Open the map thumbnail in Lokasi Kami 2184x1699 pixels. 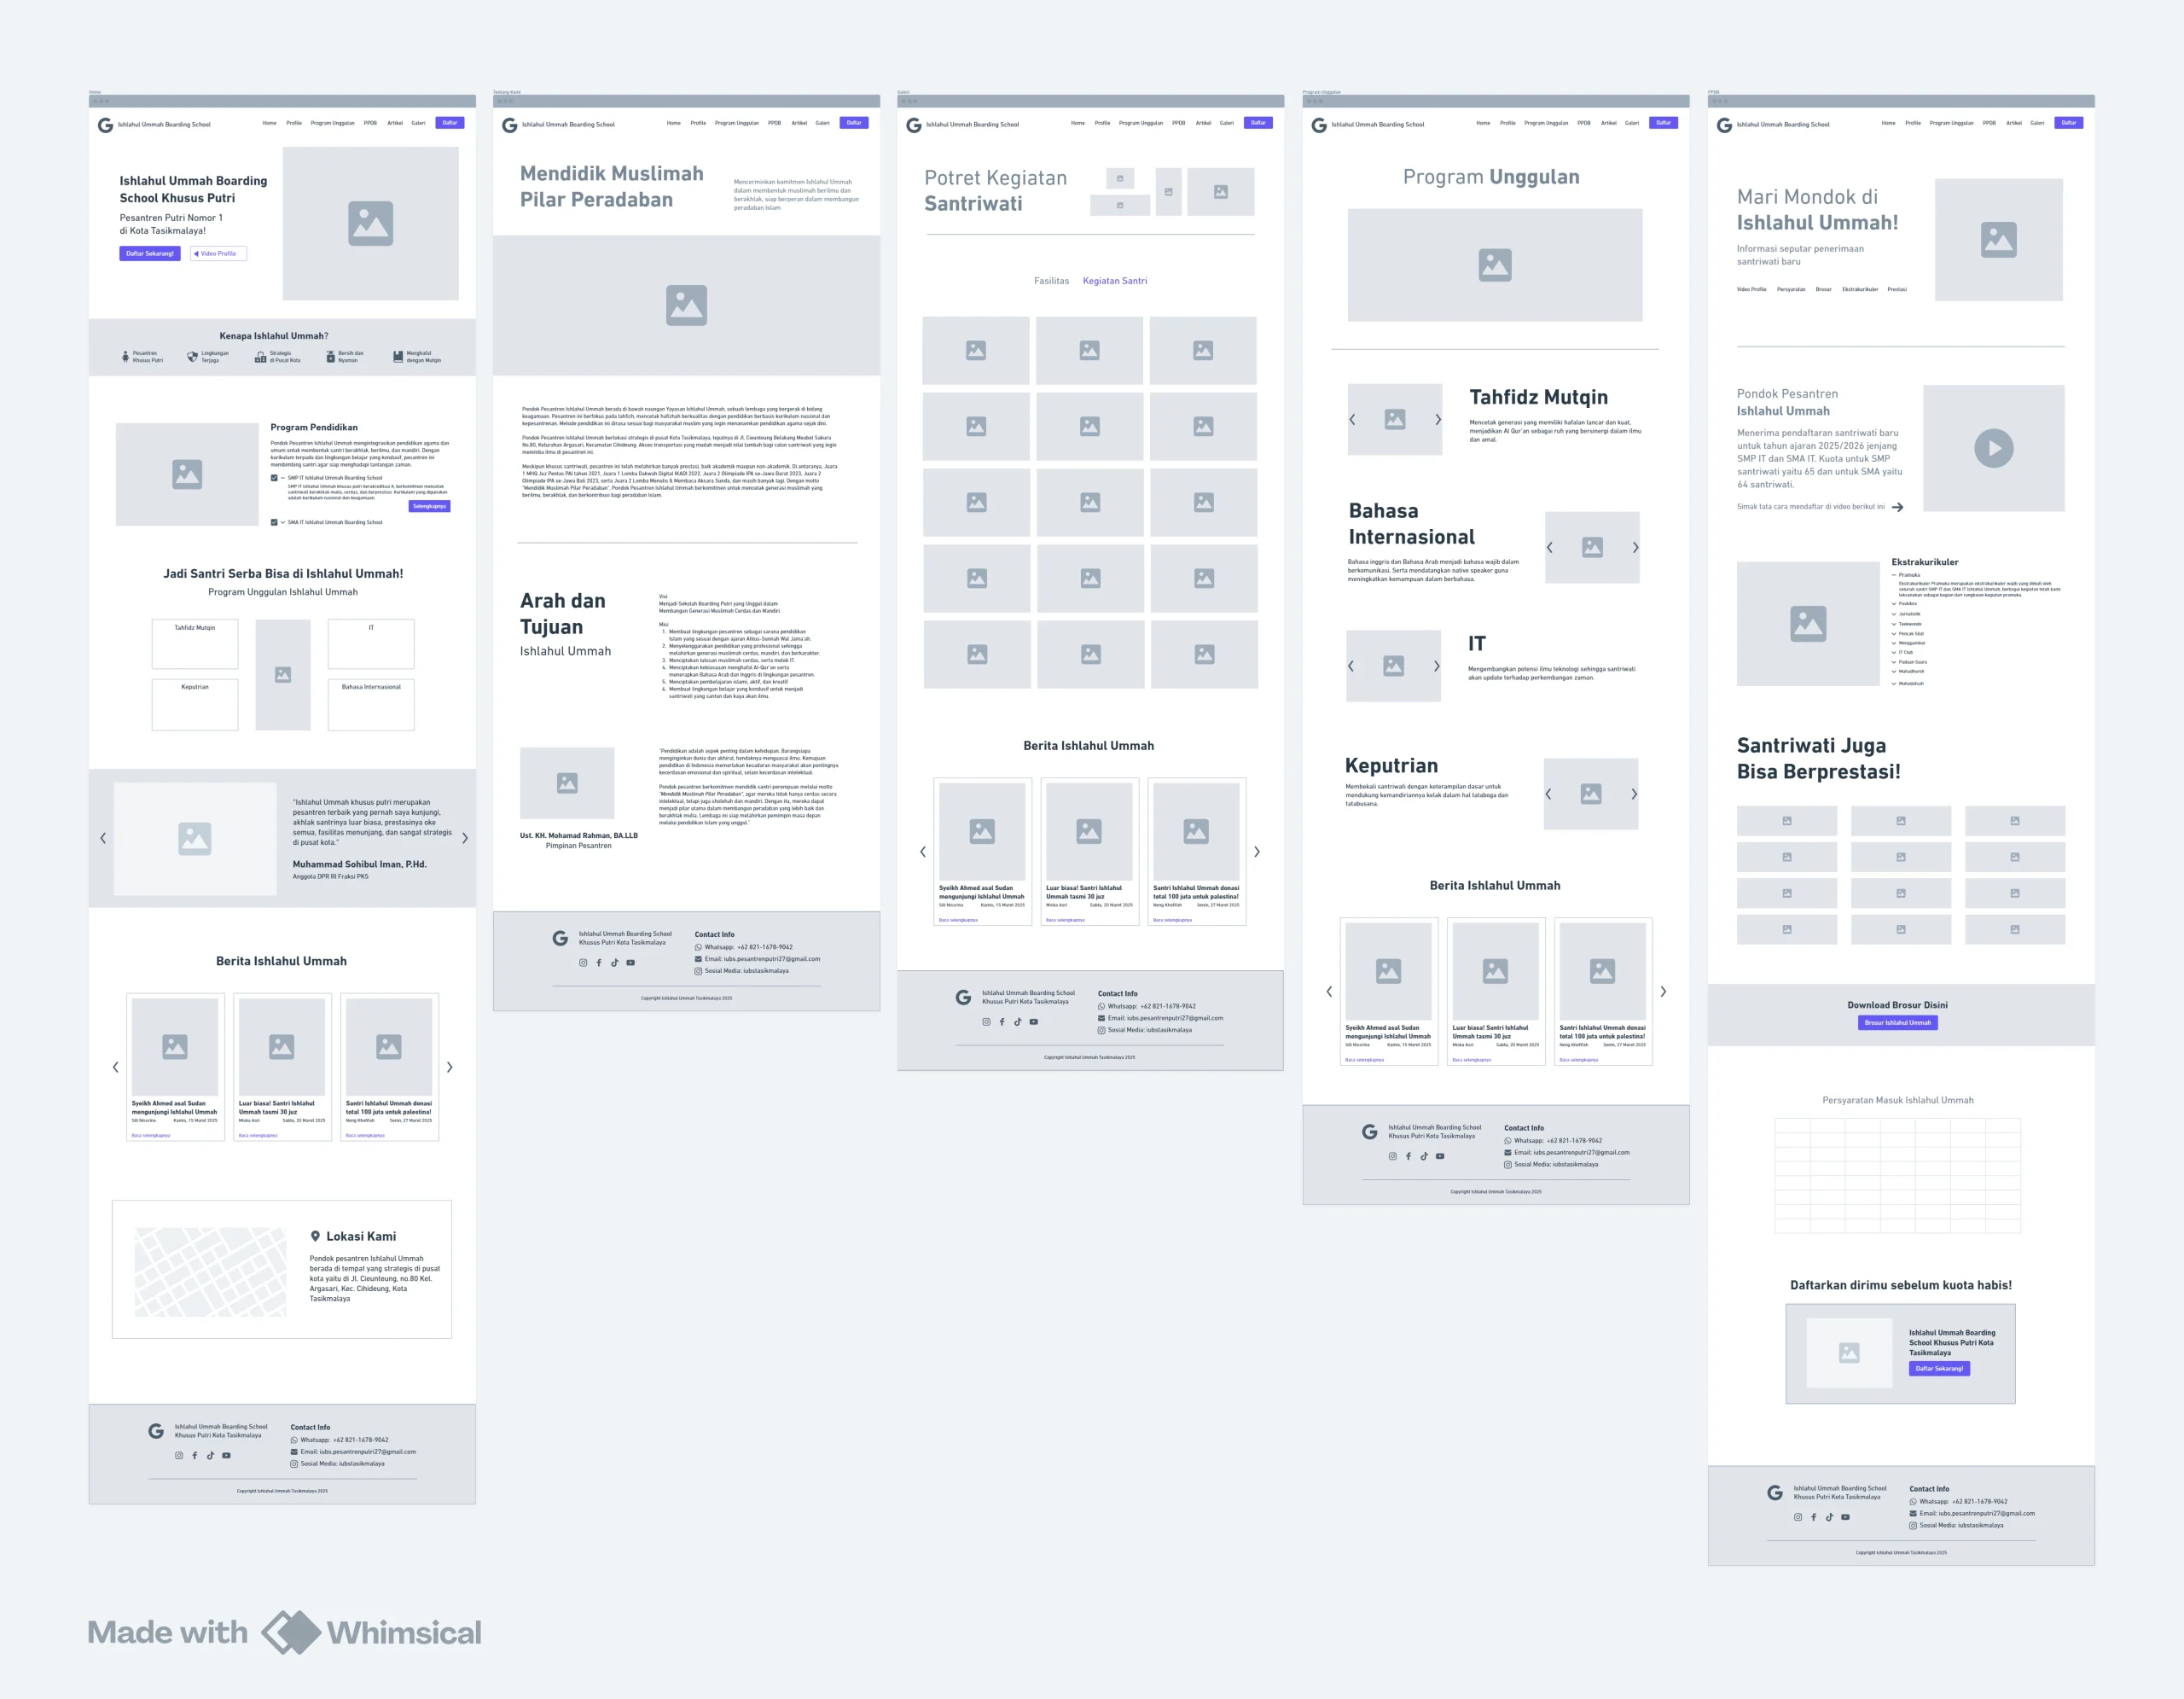point(210,1272)
